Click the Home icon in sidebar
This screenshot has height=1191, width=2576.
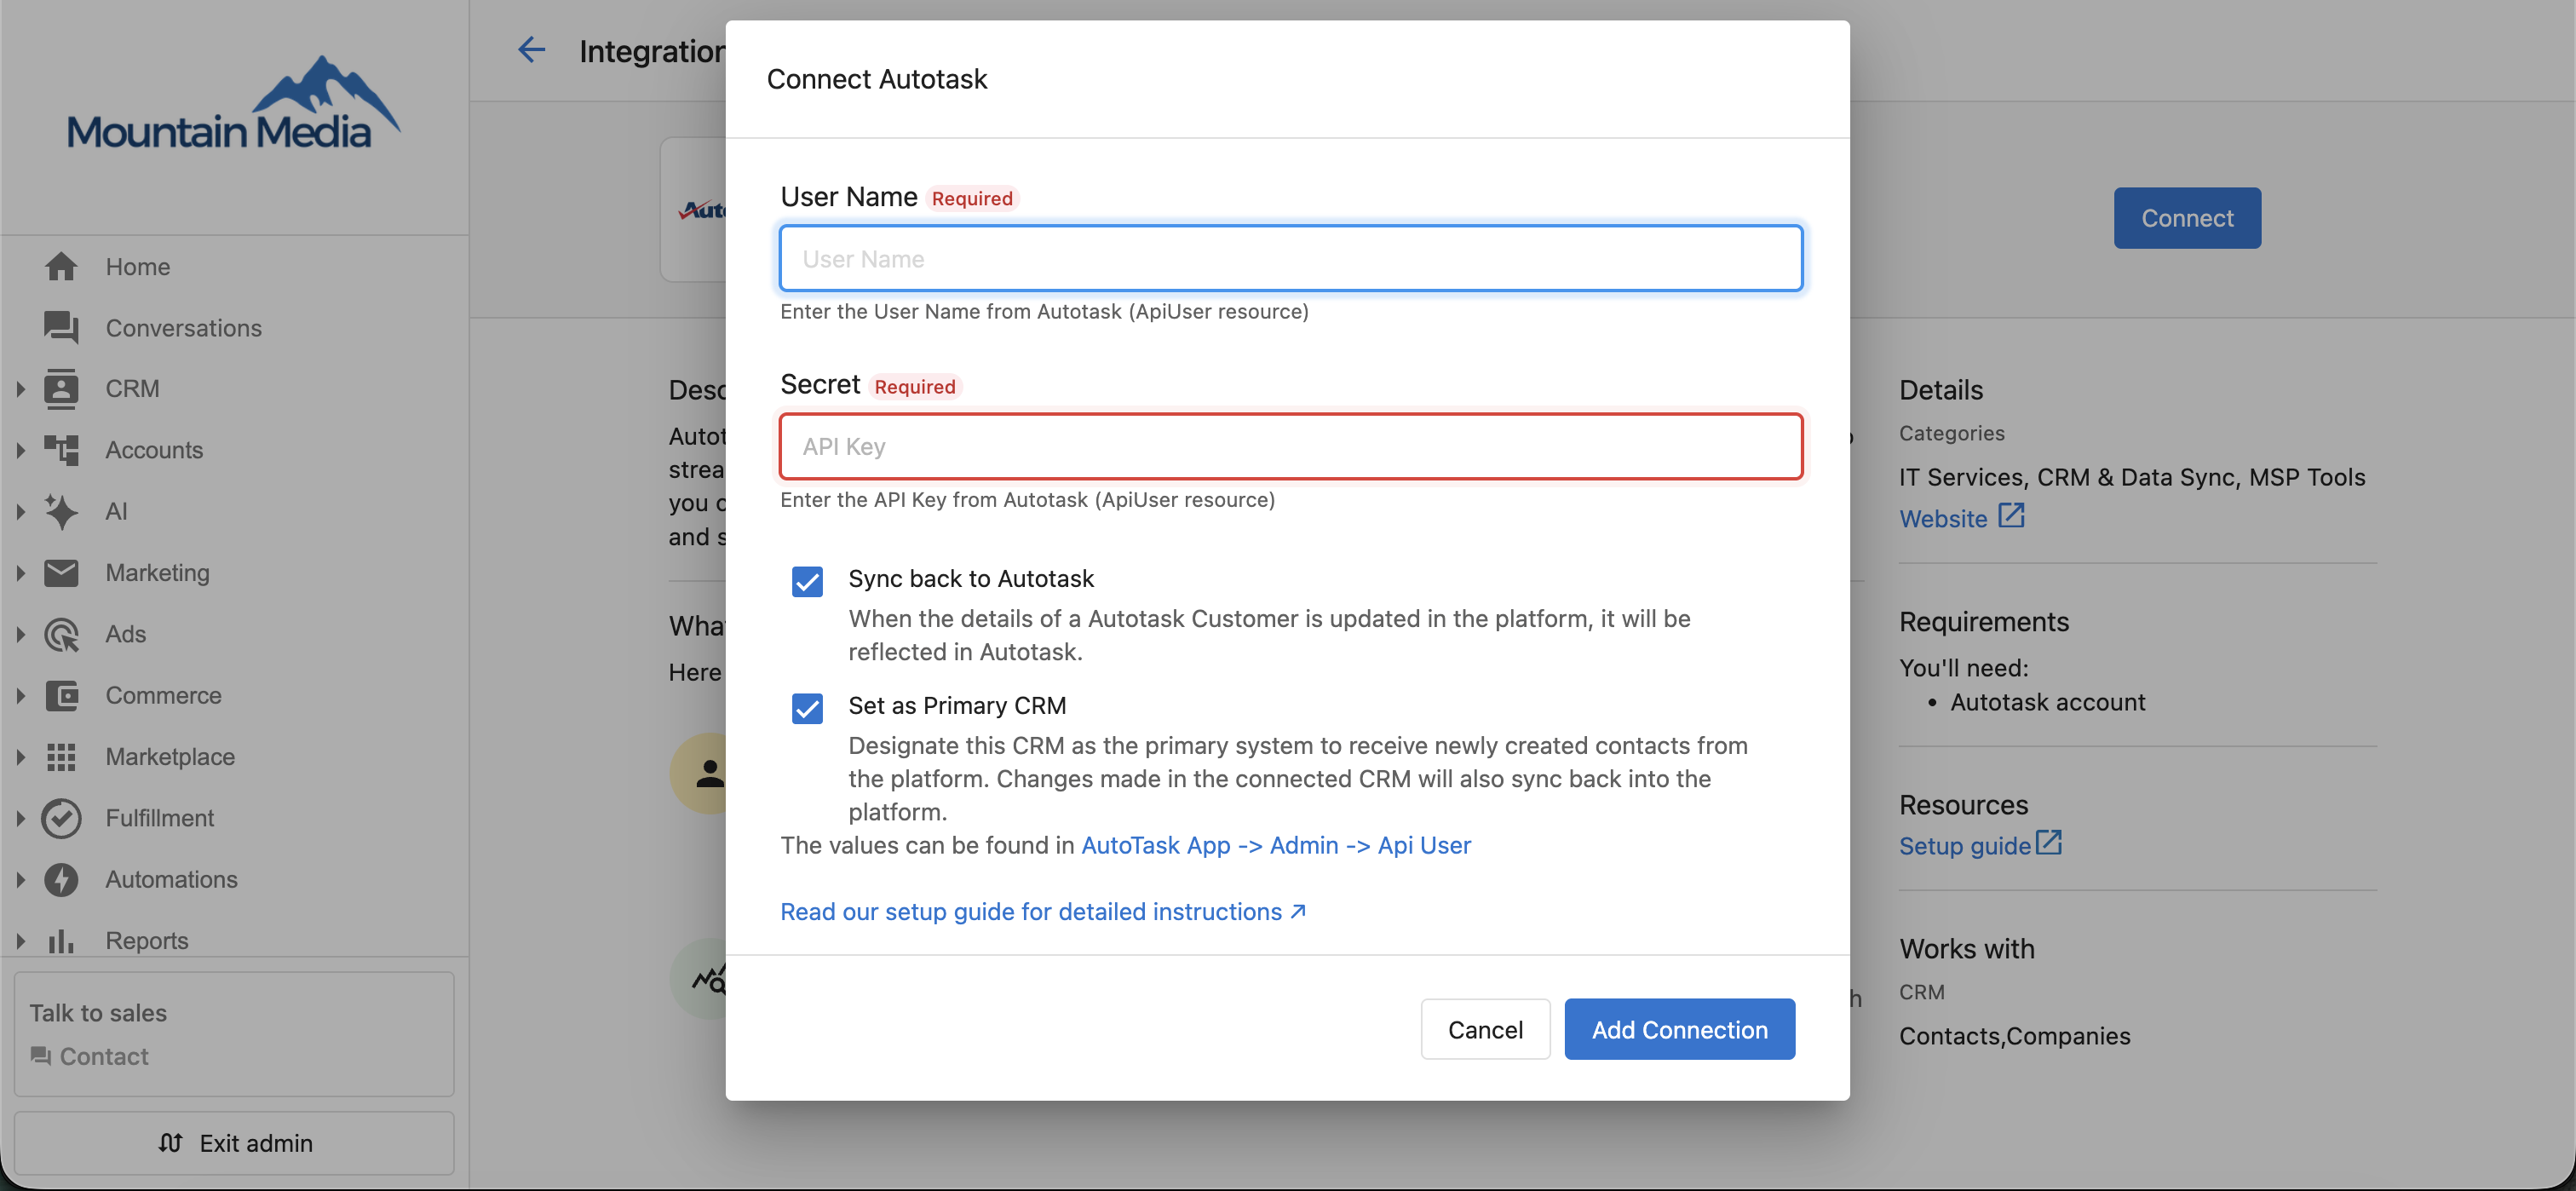[x=61, y=266]
